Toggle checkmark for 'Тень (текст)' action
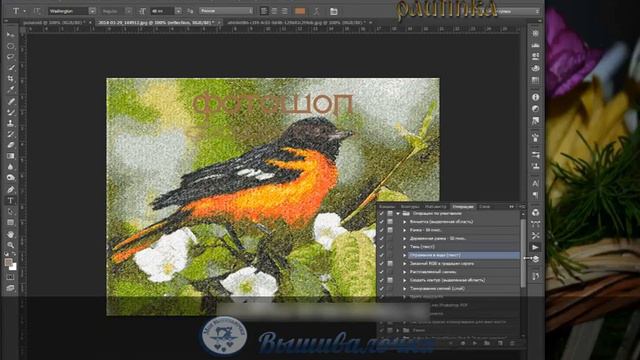The width and height of the screenshot is (640, 360). (382, 247)
